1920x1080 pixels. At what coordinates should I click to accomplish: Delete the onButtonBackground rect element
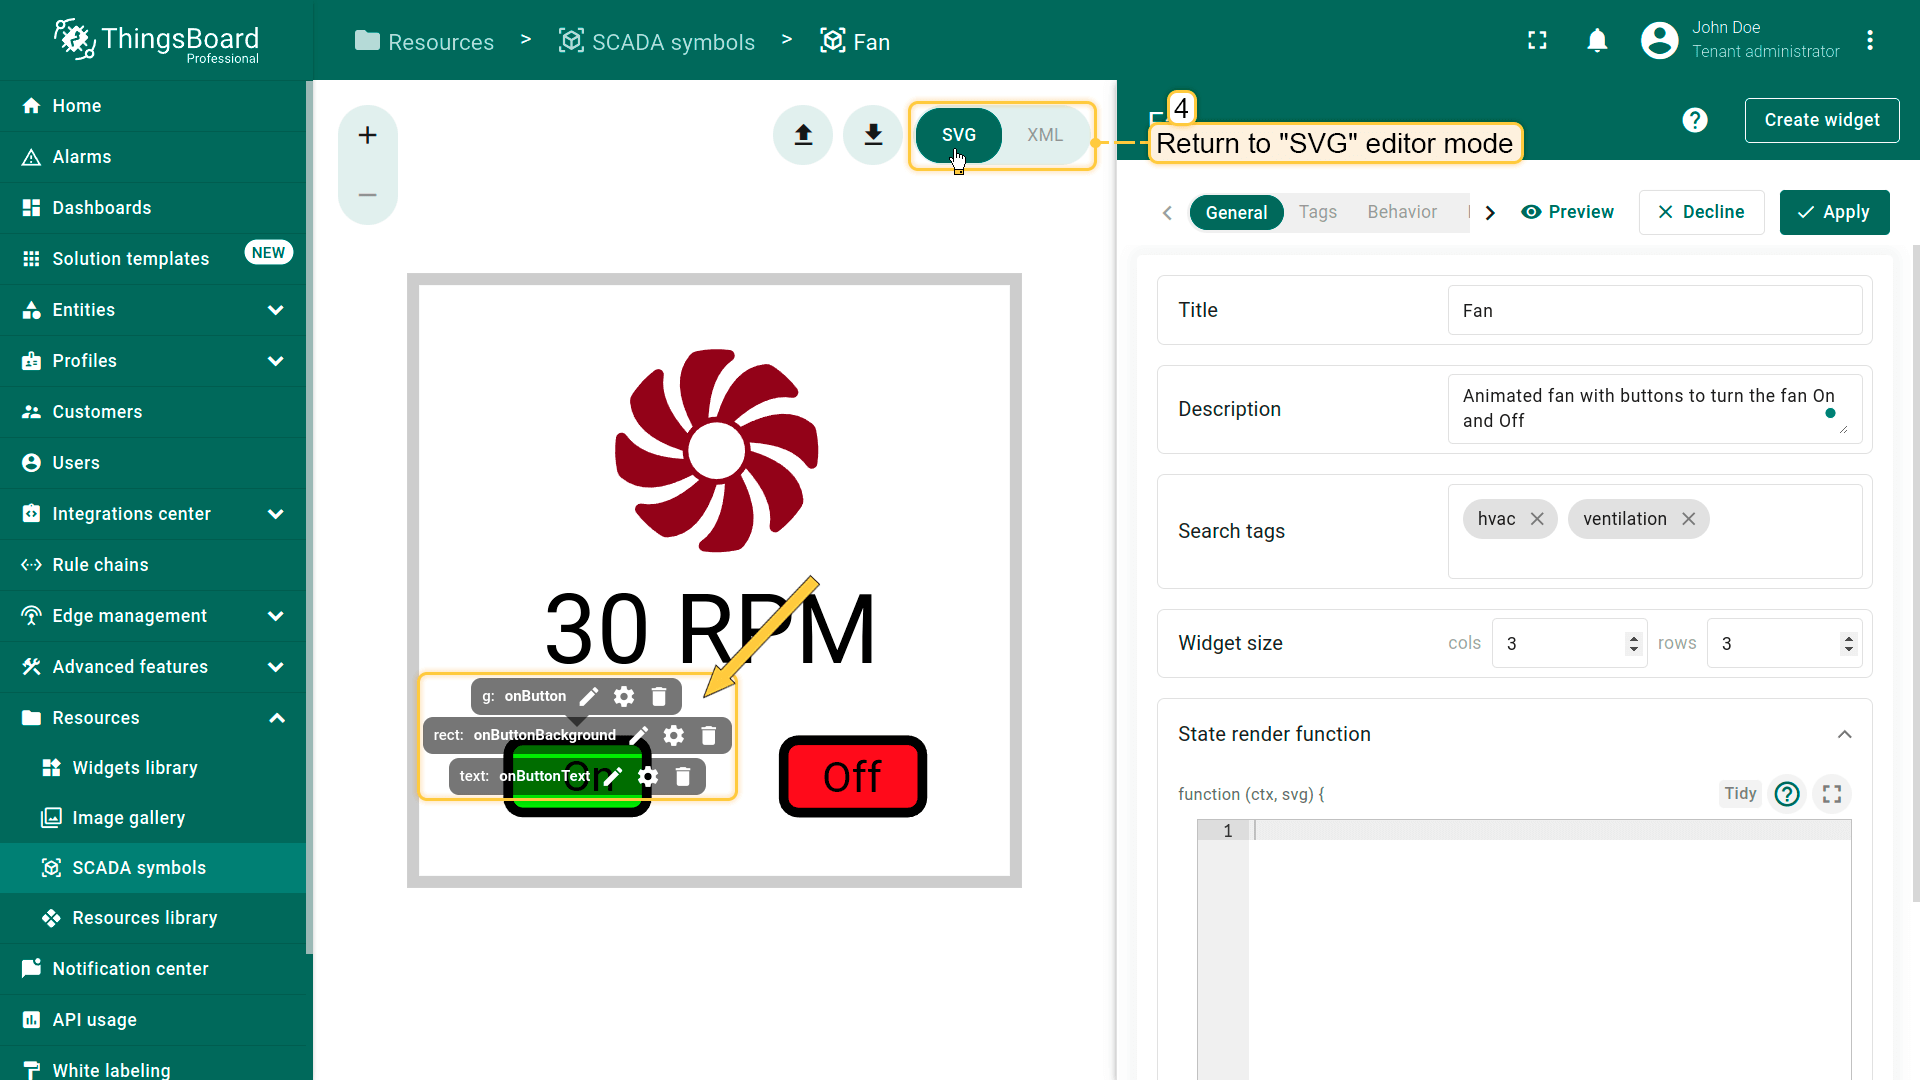pos(709,735)
